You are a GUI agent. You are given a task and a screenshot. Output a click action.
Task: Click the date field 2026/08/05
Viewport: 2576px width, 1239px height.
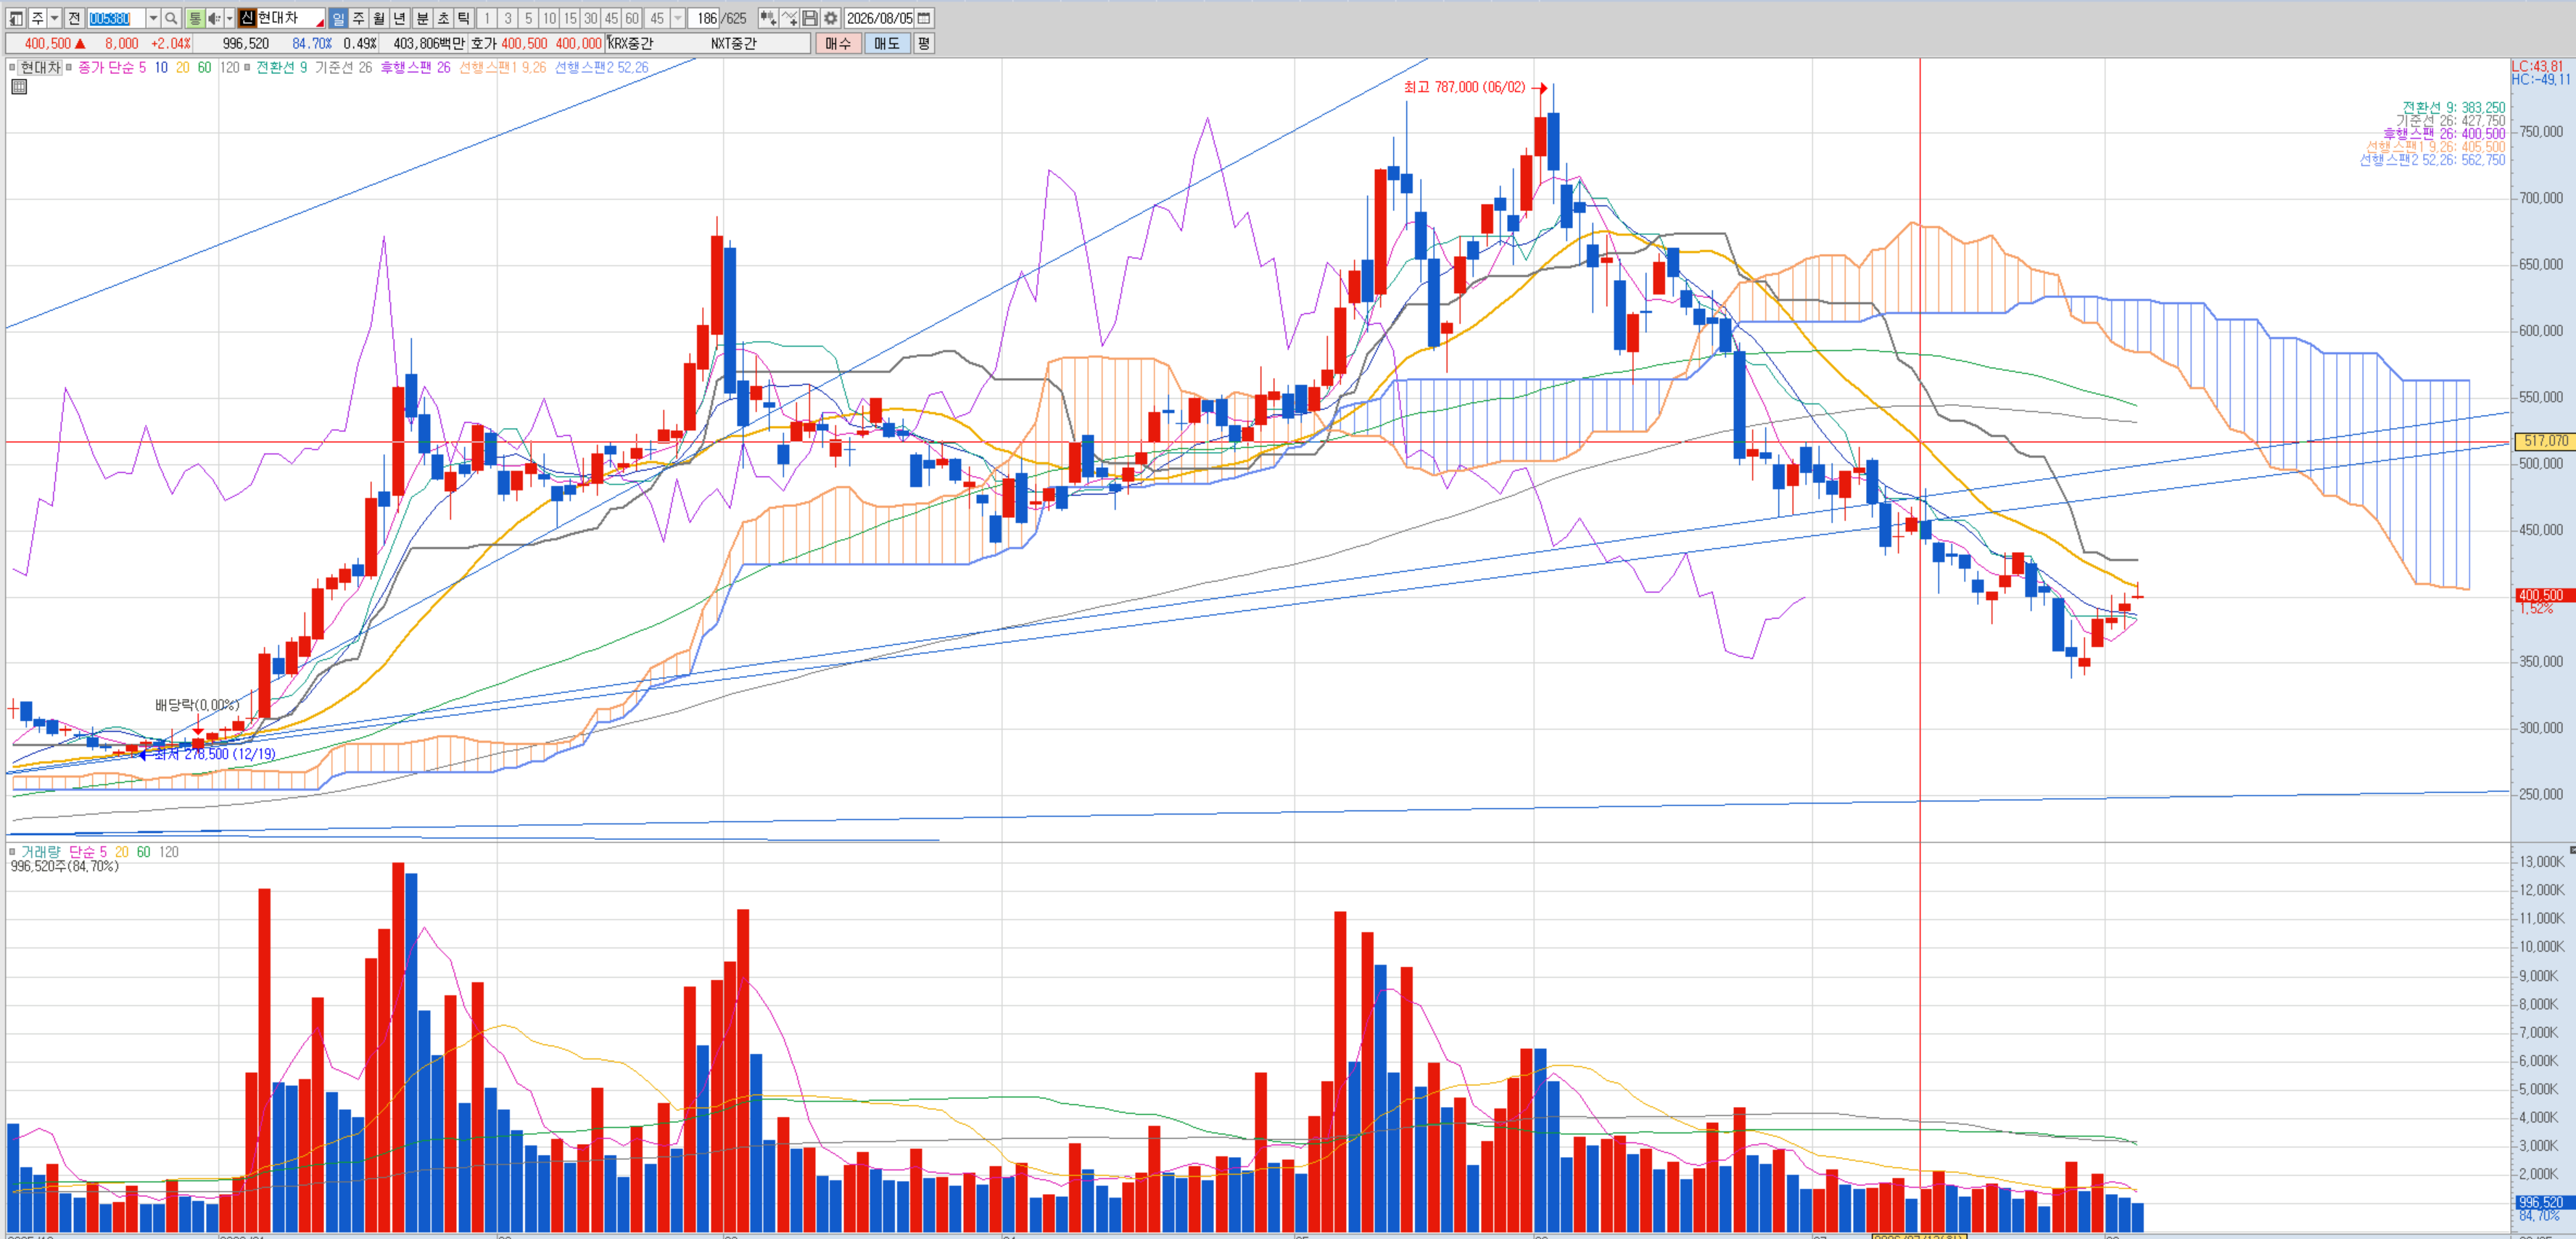coord(880,18)
